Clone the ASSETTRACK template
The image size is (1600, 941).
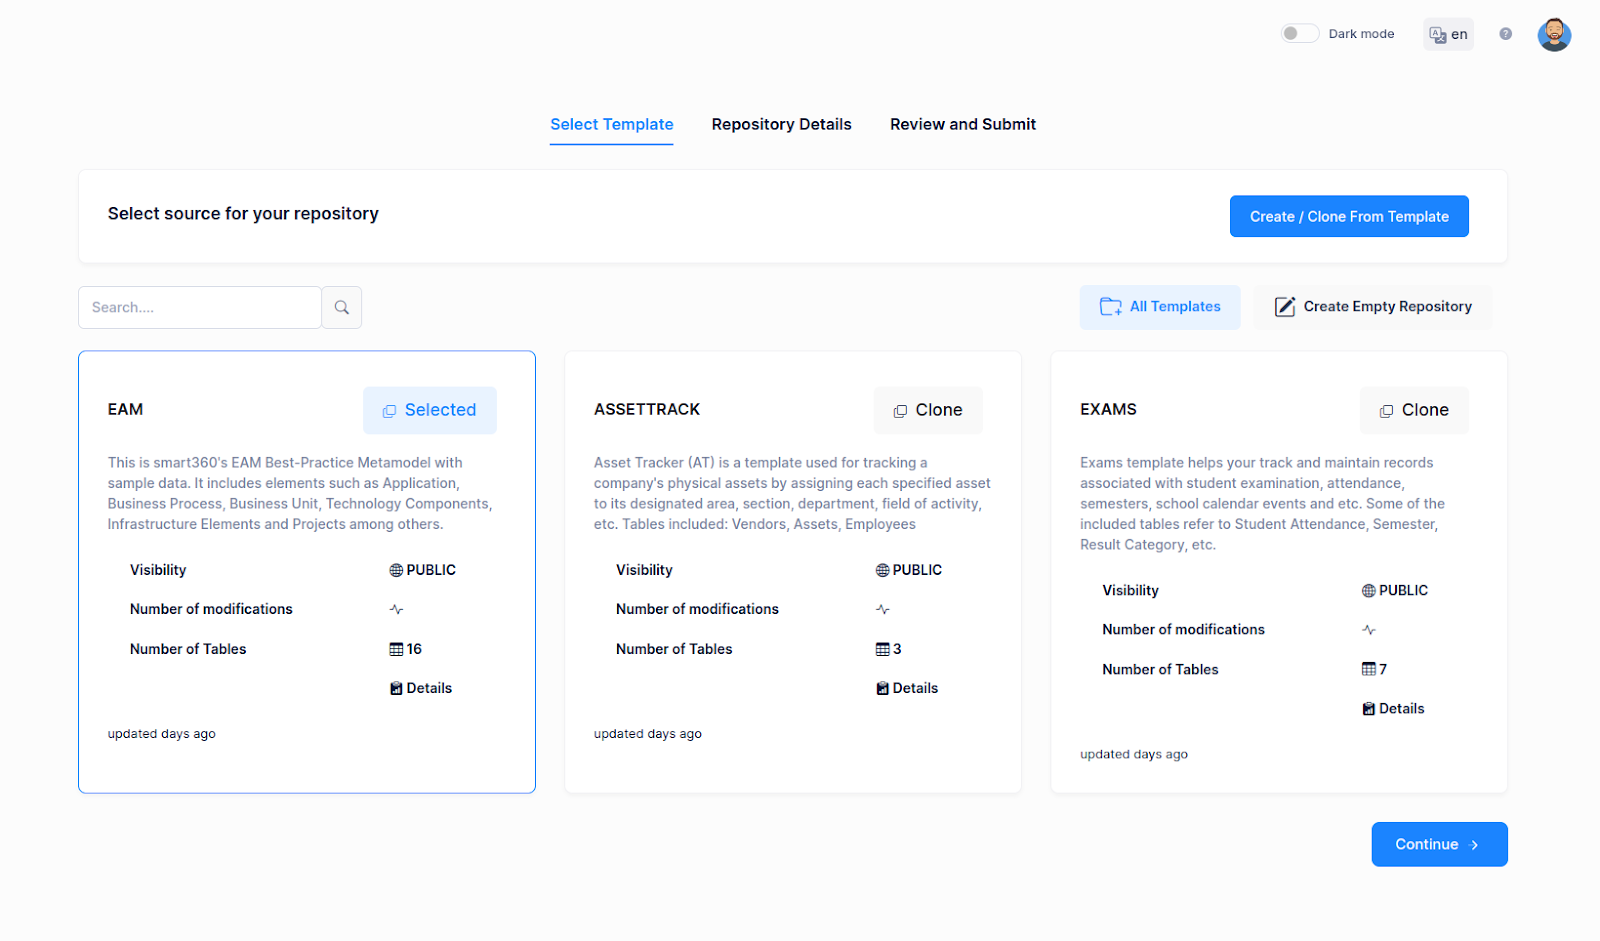[928, 410]
